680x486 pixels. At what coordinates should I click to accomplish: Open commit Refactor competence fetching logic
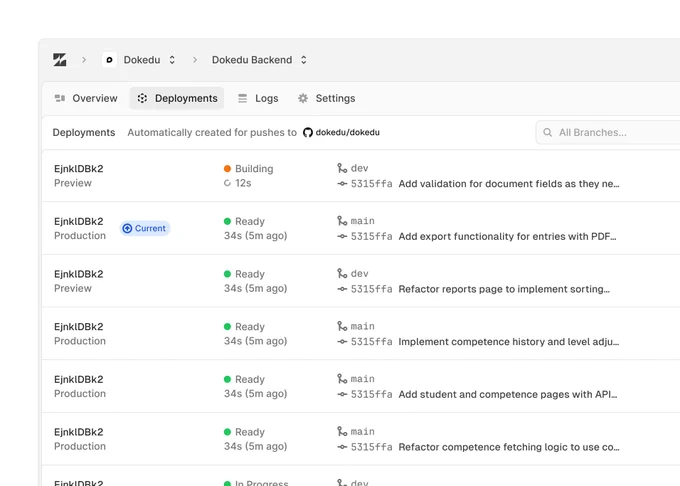click(x=509, y=447)
